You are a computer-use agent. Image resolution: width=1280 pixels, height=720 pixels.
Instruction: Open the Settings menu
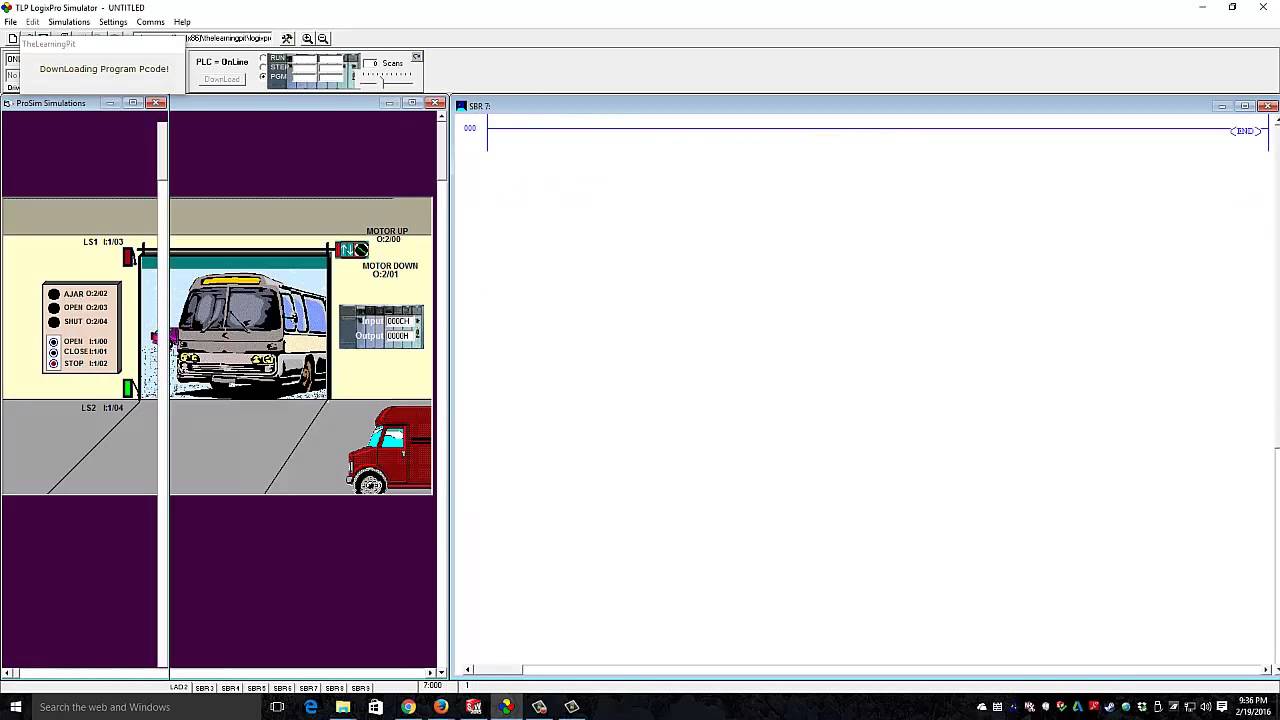coord(113,22)
